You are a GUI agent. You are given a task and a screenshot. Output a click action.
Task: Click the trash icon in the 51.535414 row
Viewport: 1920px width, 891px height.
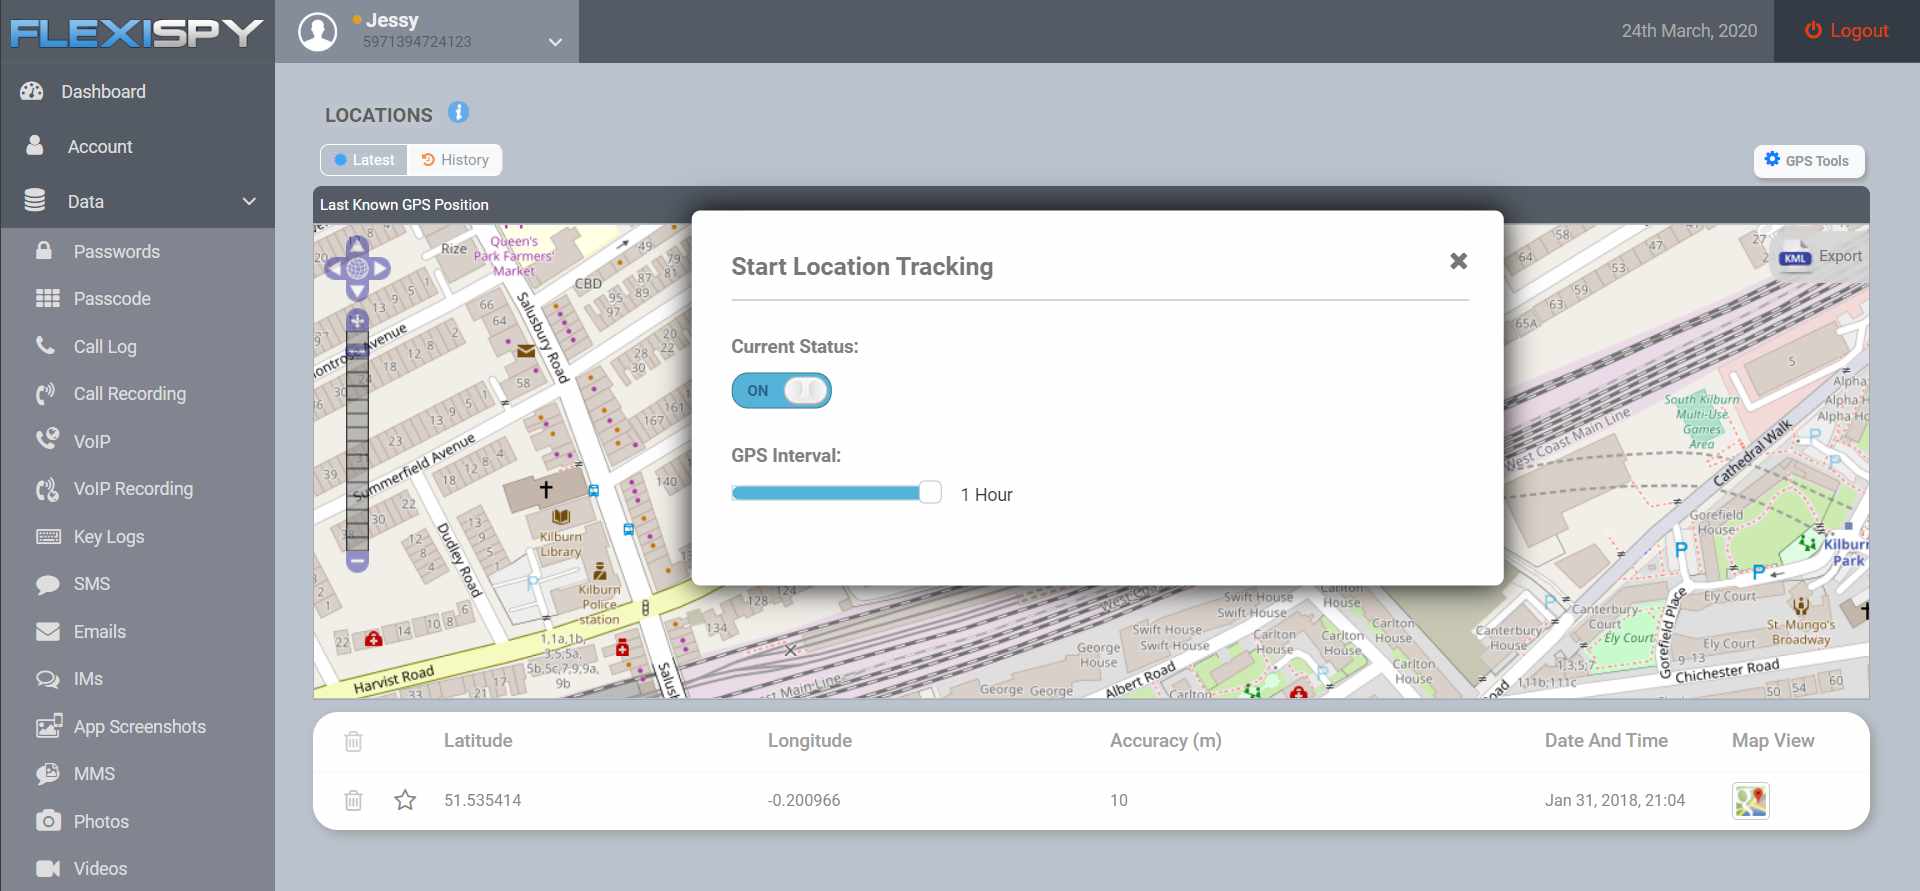point(353,800)
